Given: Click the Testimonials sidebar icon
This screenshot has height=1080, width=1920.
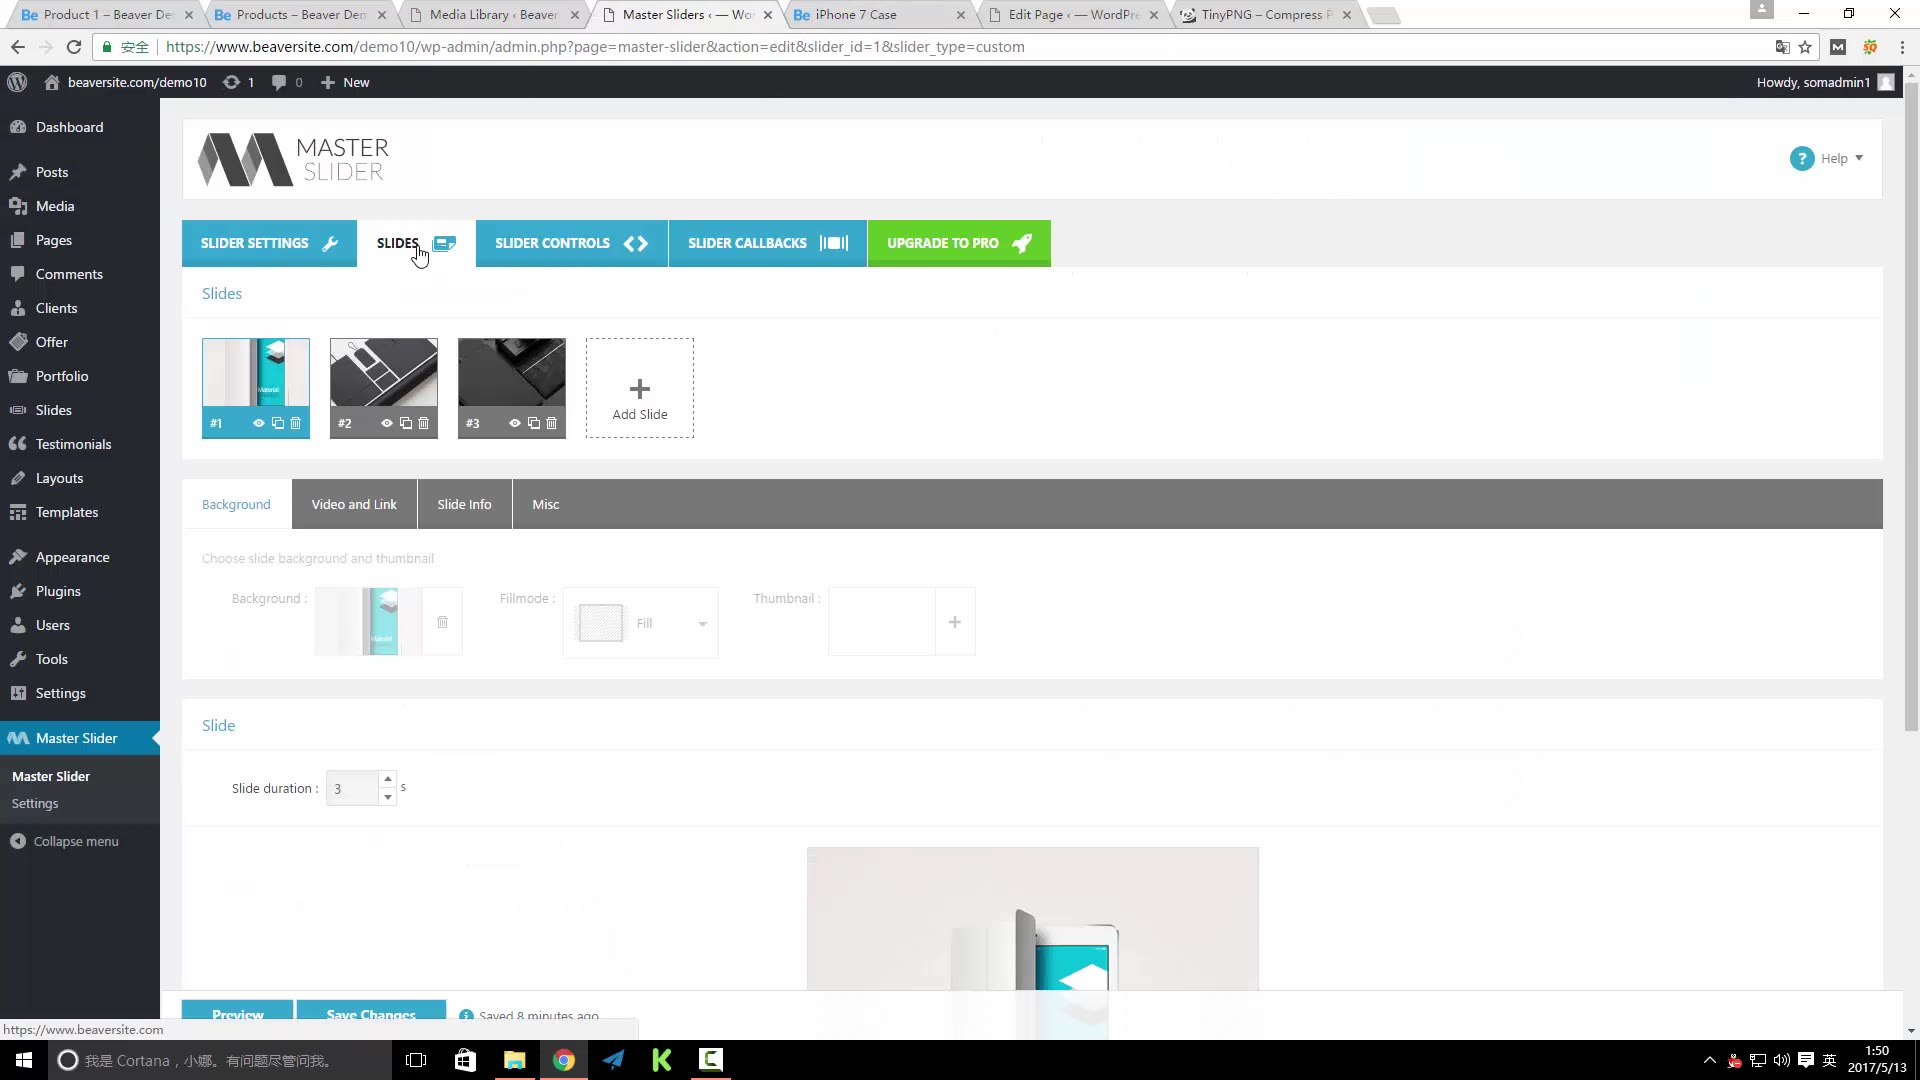Looking at the screenshot, I should [x=18, y=444].
